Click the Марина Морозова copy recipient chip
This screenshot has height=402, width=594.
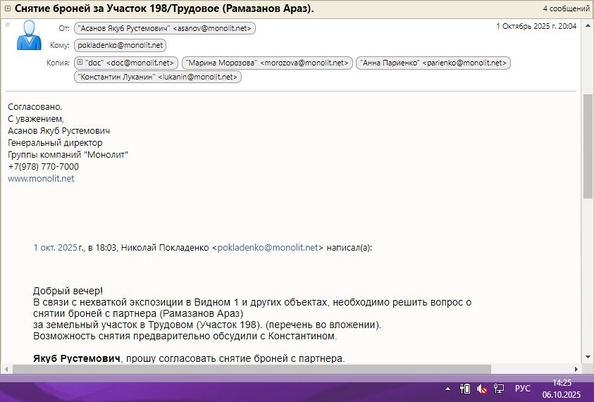point(267,63)
